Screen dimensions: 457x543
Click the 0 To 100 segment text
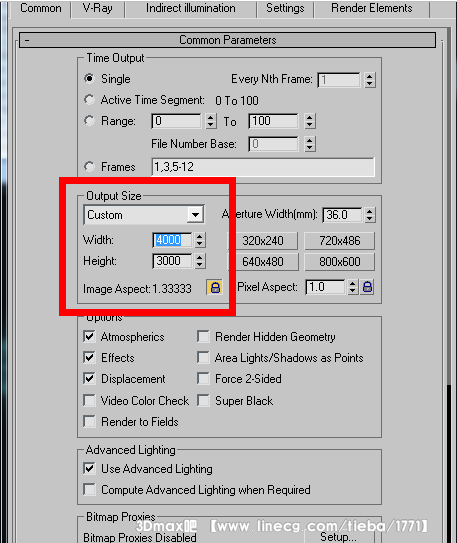click(237, 100)
